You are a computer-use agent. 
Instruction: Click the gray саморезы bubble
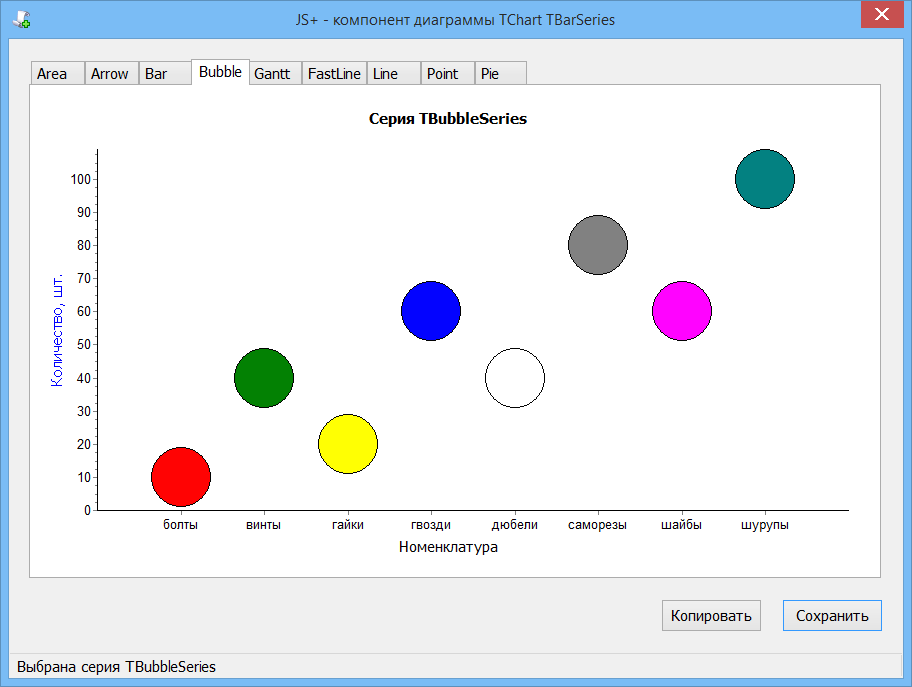click(x=598, y=245)
